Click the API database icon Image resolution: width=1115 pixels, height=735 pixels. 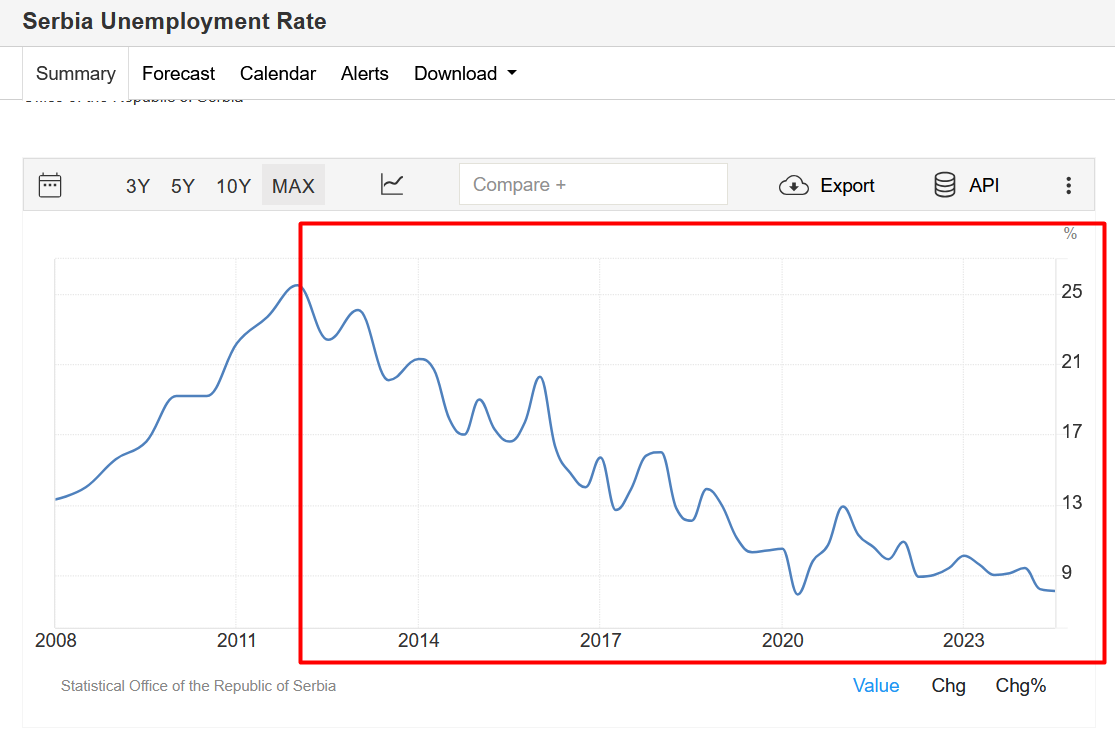[x=945, y=185]
